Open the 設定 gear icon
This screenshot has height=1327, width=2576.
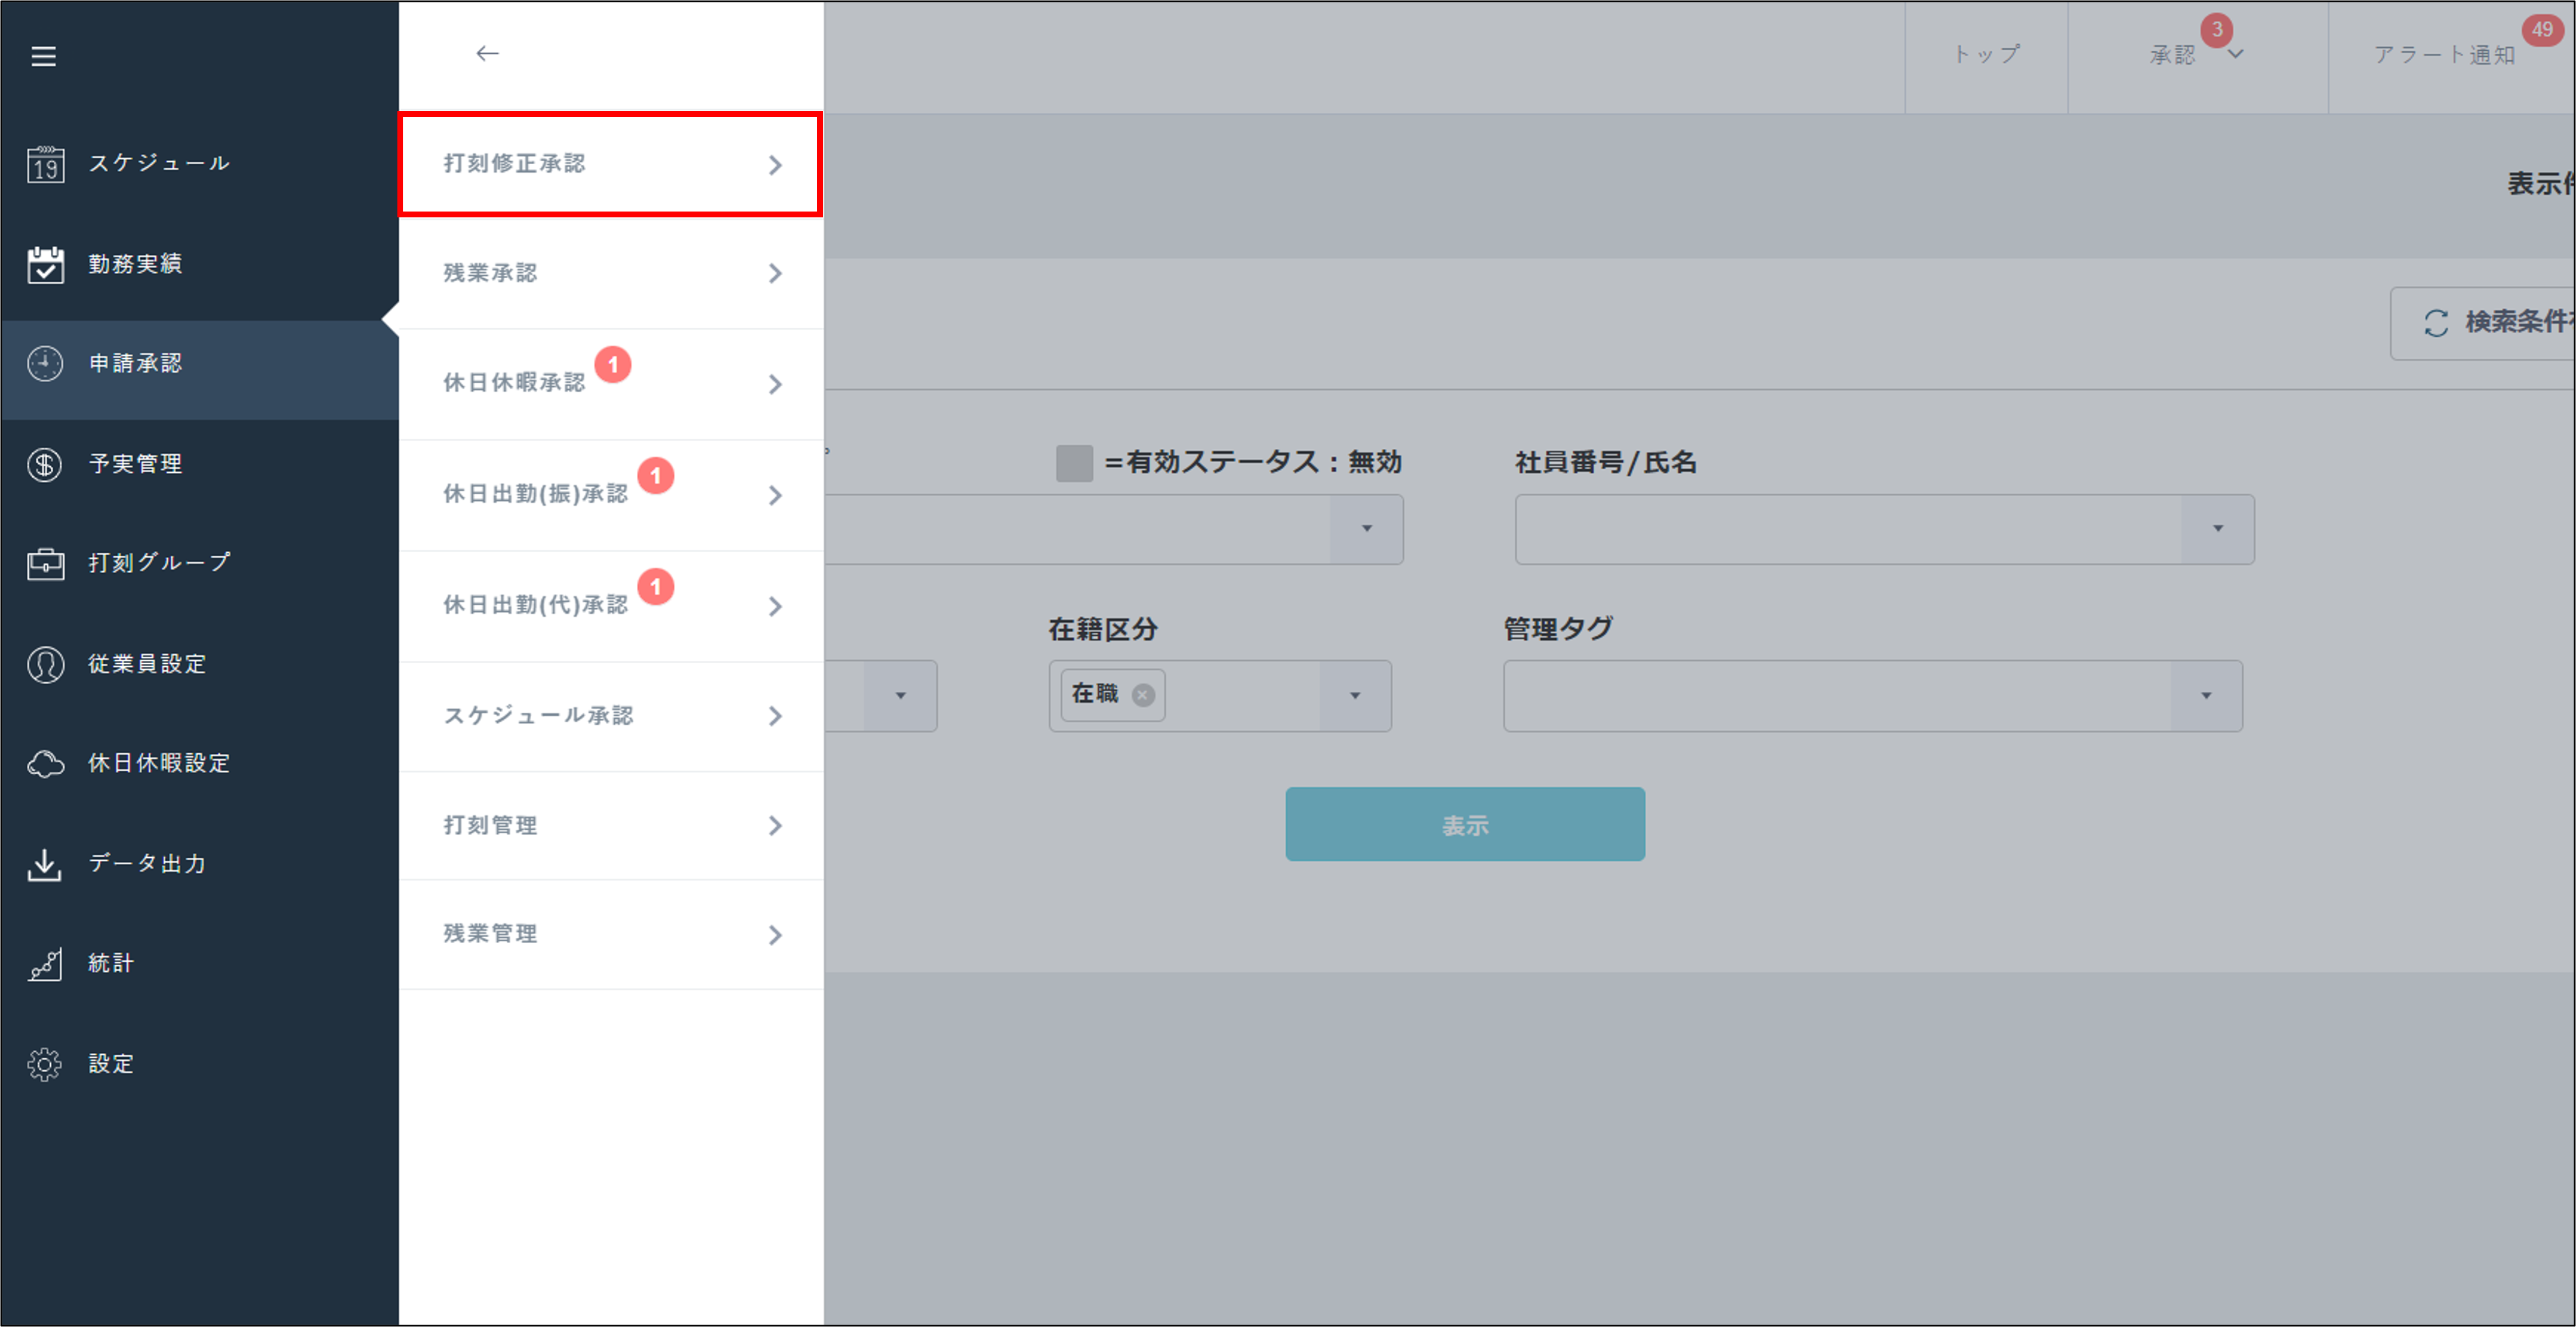[x=45, y=1064]
